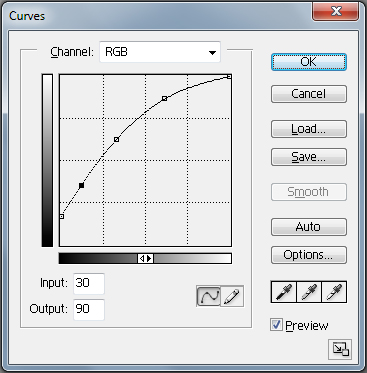Viewport: 367px width, 373px height.
Task: Toggle the curves grid size icon
Action: coord(340,349)
